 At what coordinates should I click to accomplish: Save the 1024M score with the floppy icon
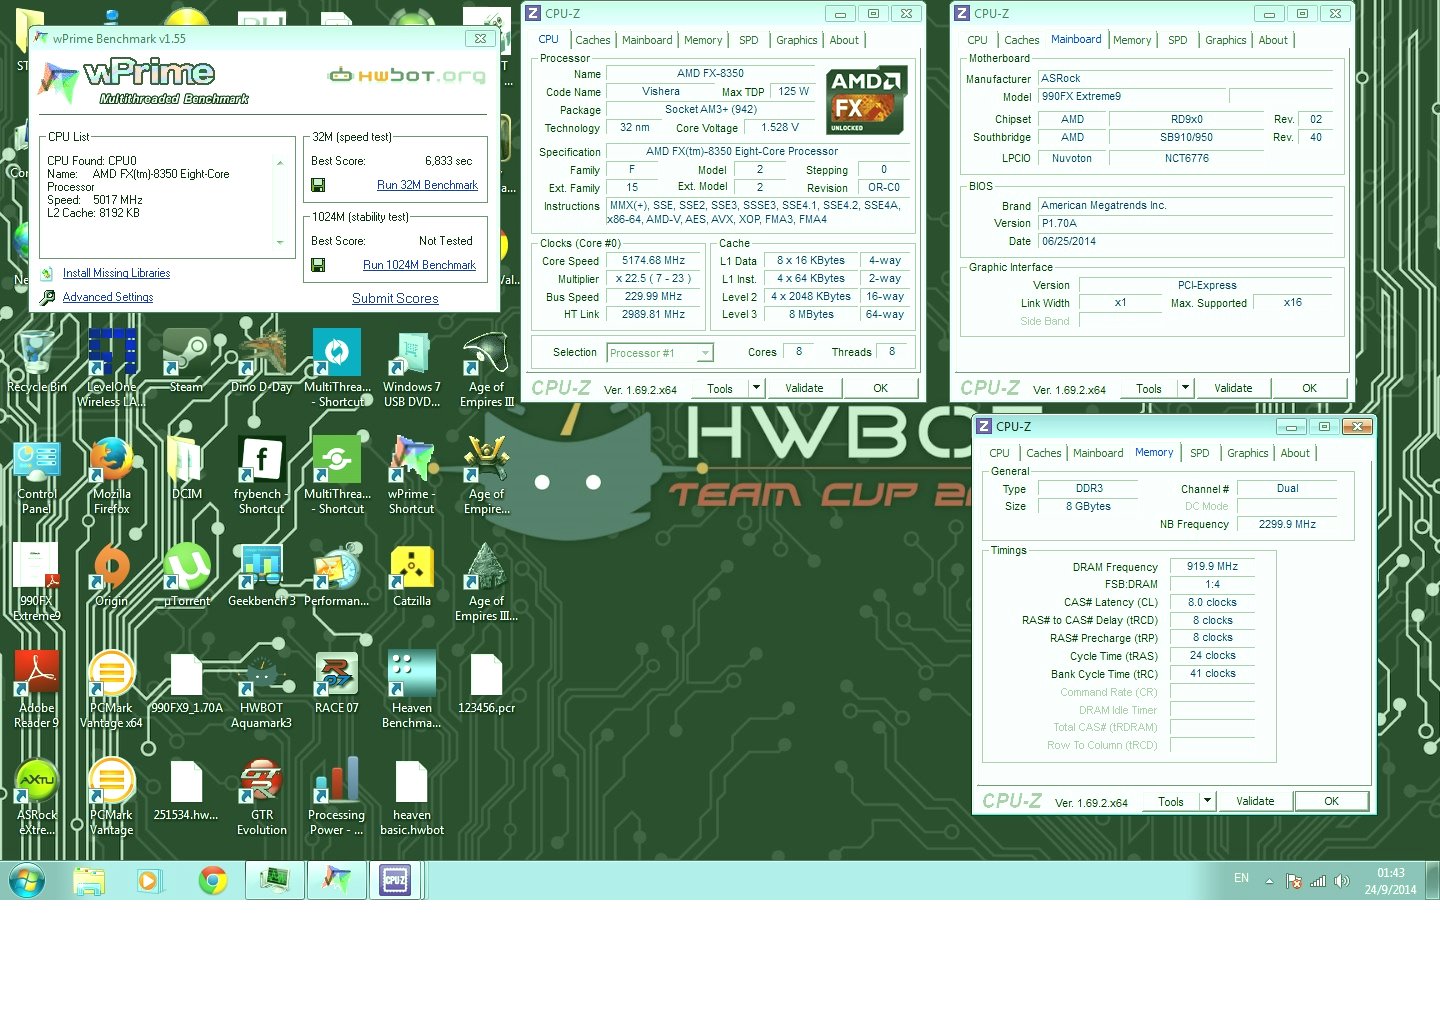(x=318, y=265)
